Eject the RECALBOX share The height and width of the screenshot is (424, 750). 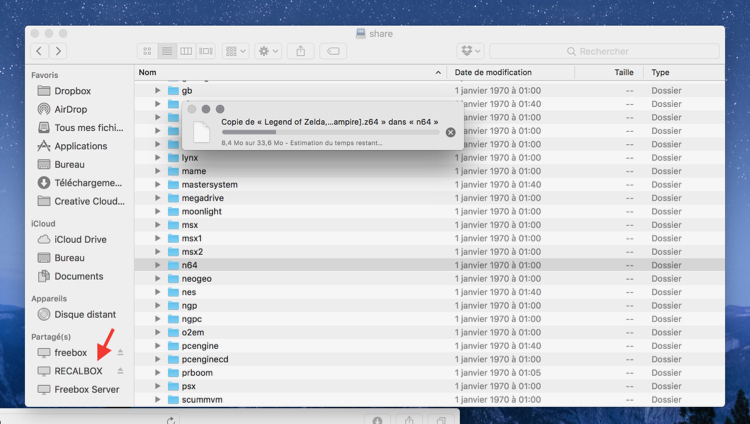point(121,370)
